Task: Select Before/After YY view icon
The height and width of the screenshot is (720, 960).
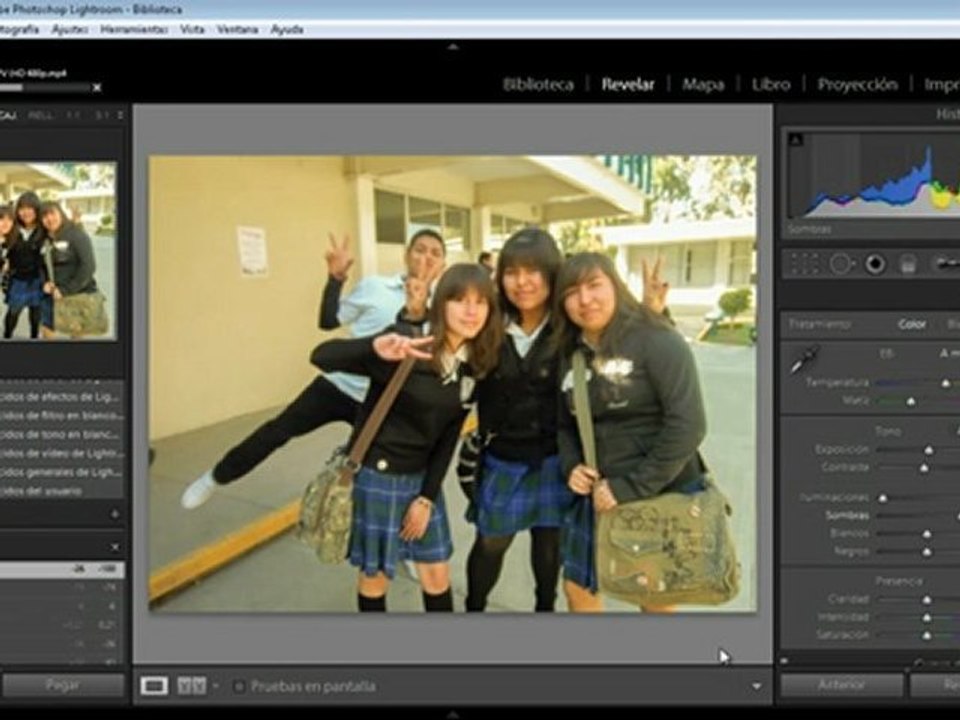Action: point(192,686)
